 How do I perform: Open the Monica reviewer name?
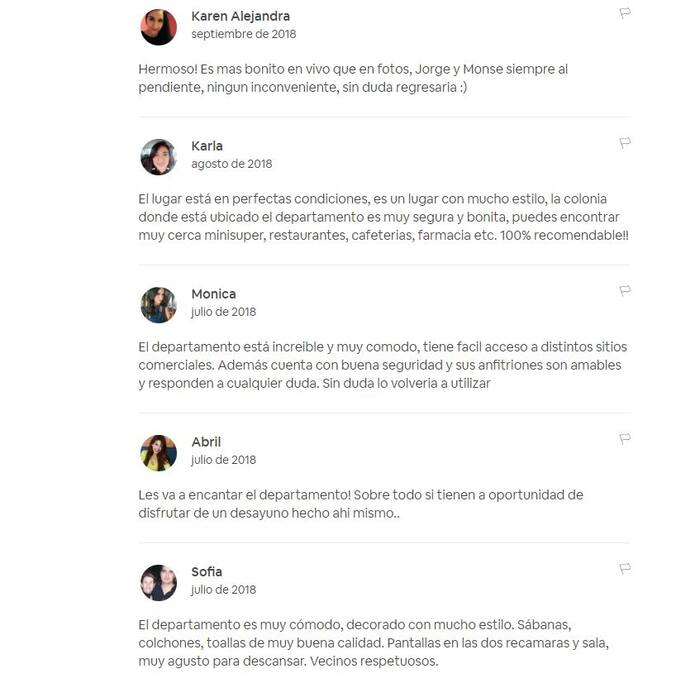pos(213,294)
